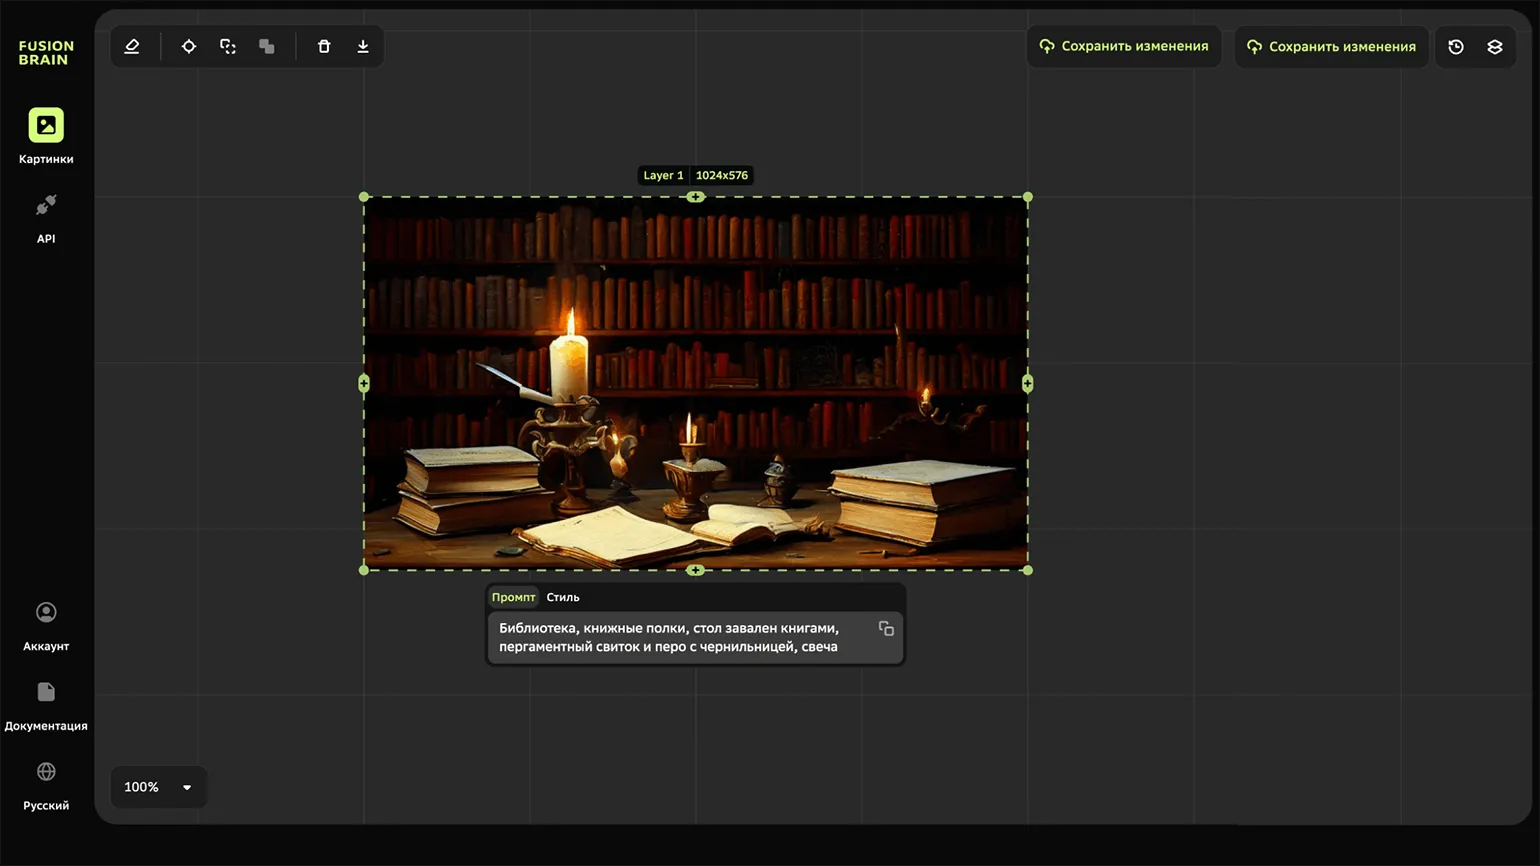Switch to the Промпт tab

513,597
